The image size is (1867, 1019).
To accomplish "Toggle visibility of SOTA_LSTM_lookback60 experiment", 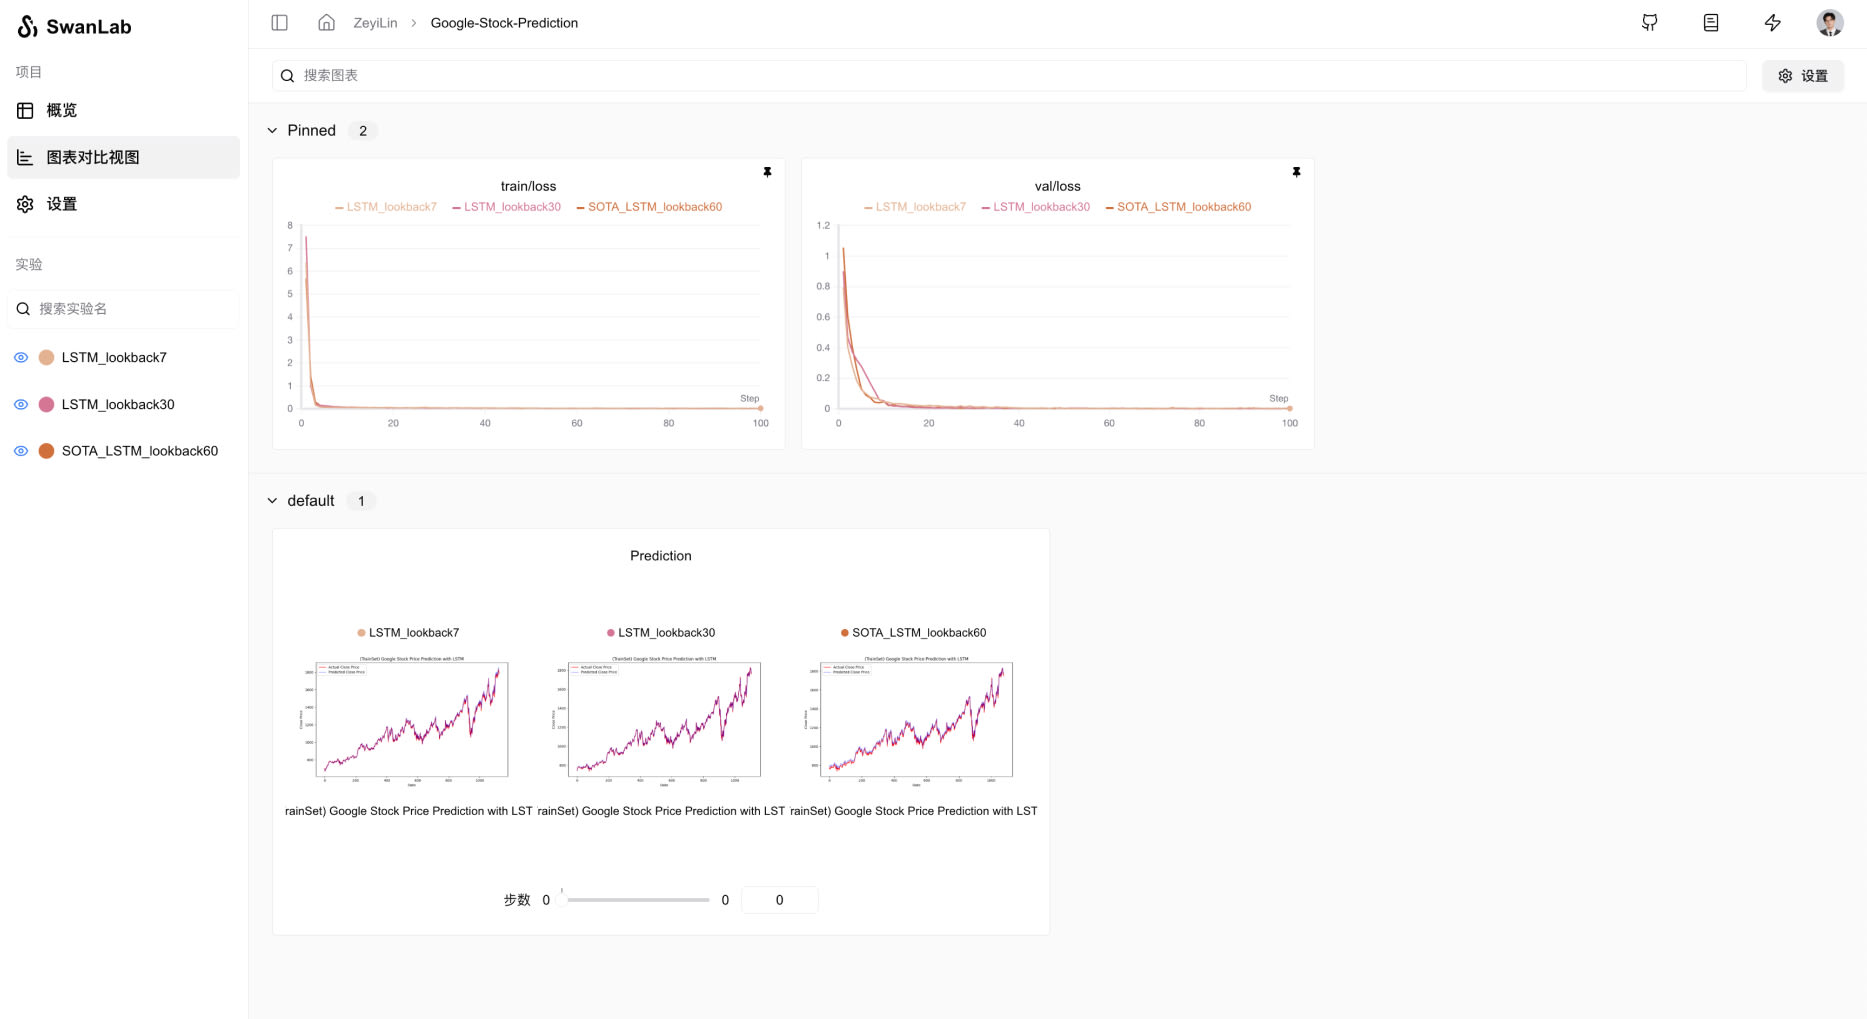I will point(21,451).
